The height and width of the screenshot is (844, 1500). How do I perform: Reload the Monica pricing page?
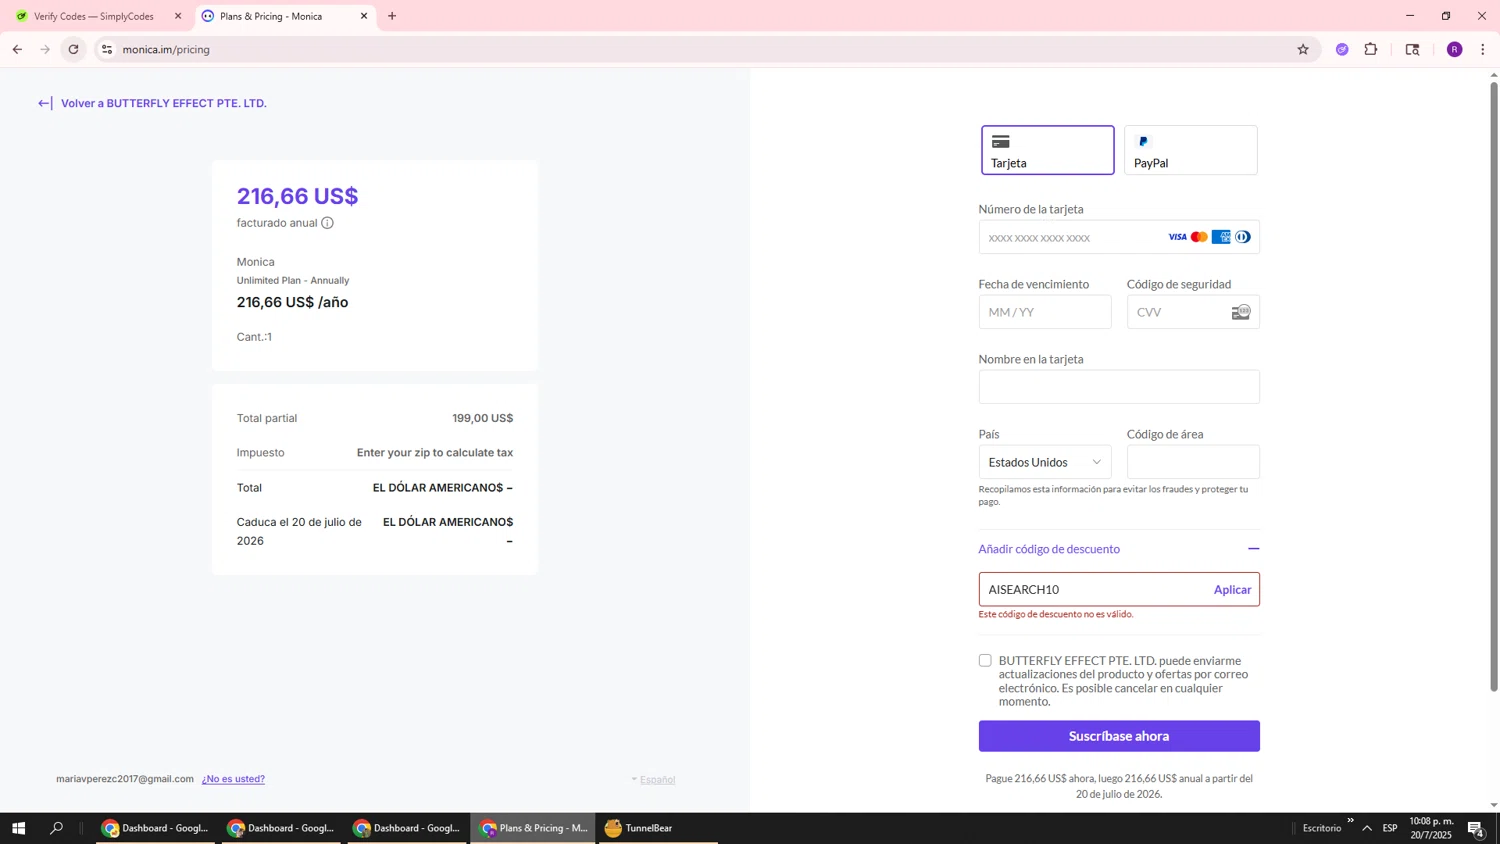(x=73, y=49)
